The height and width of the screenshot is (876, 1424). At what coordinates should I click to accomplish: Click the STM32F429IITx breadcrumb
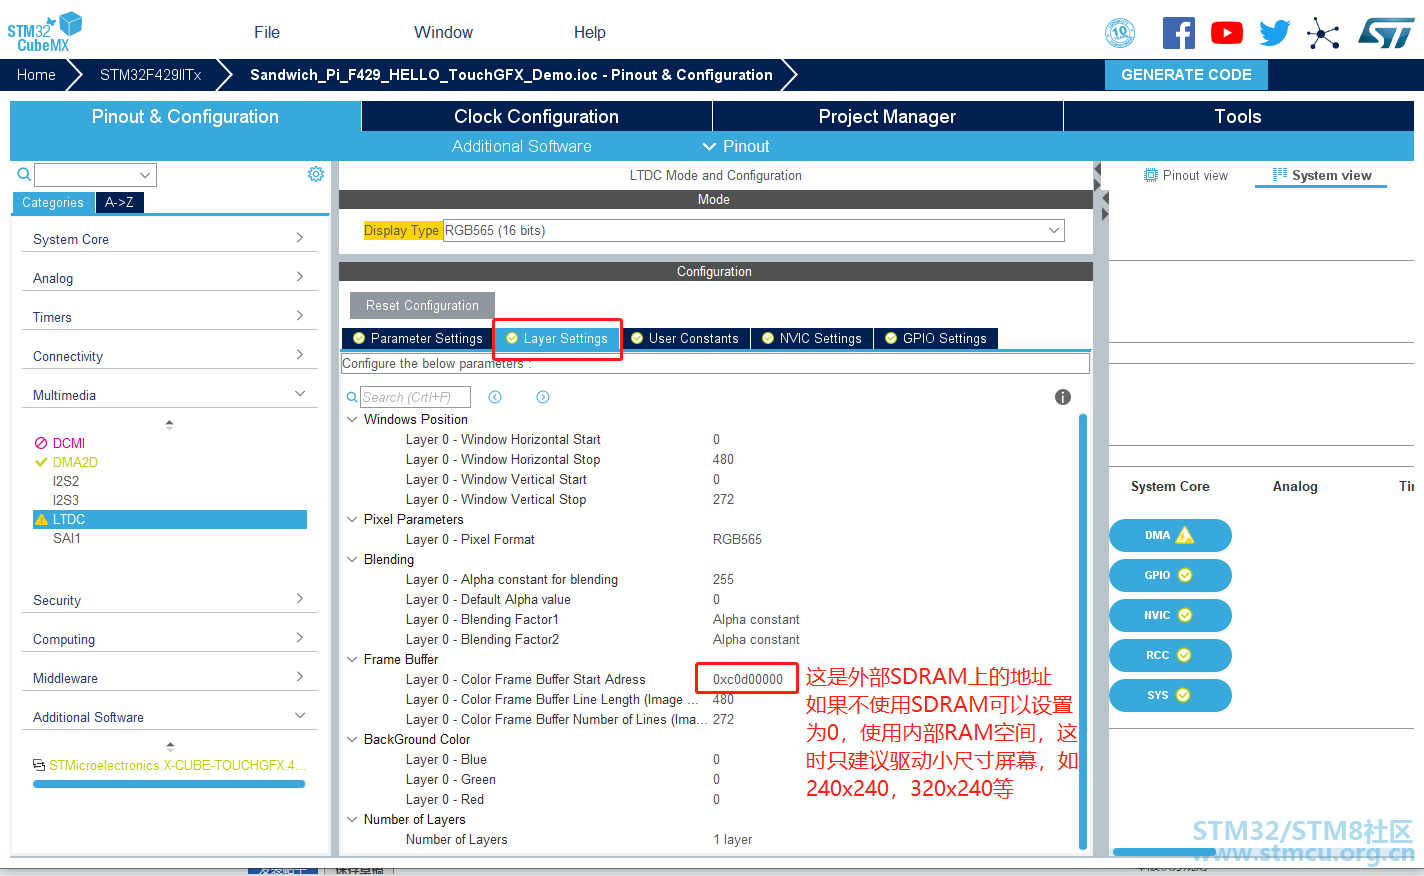(x=151, y=75)
